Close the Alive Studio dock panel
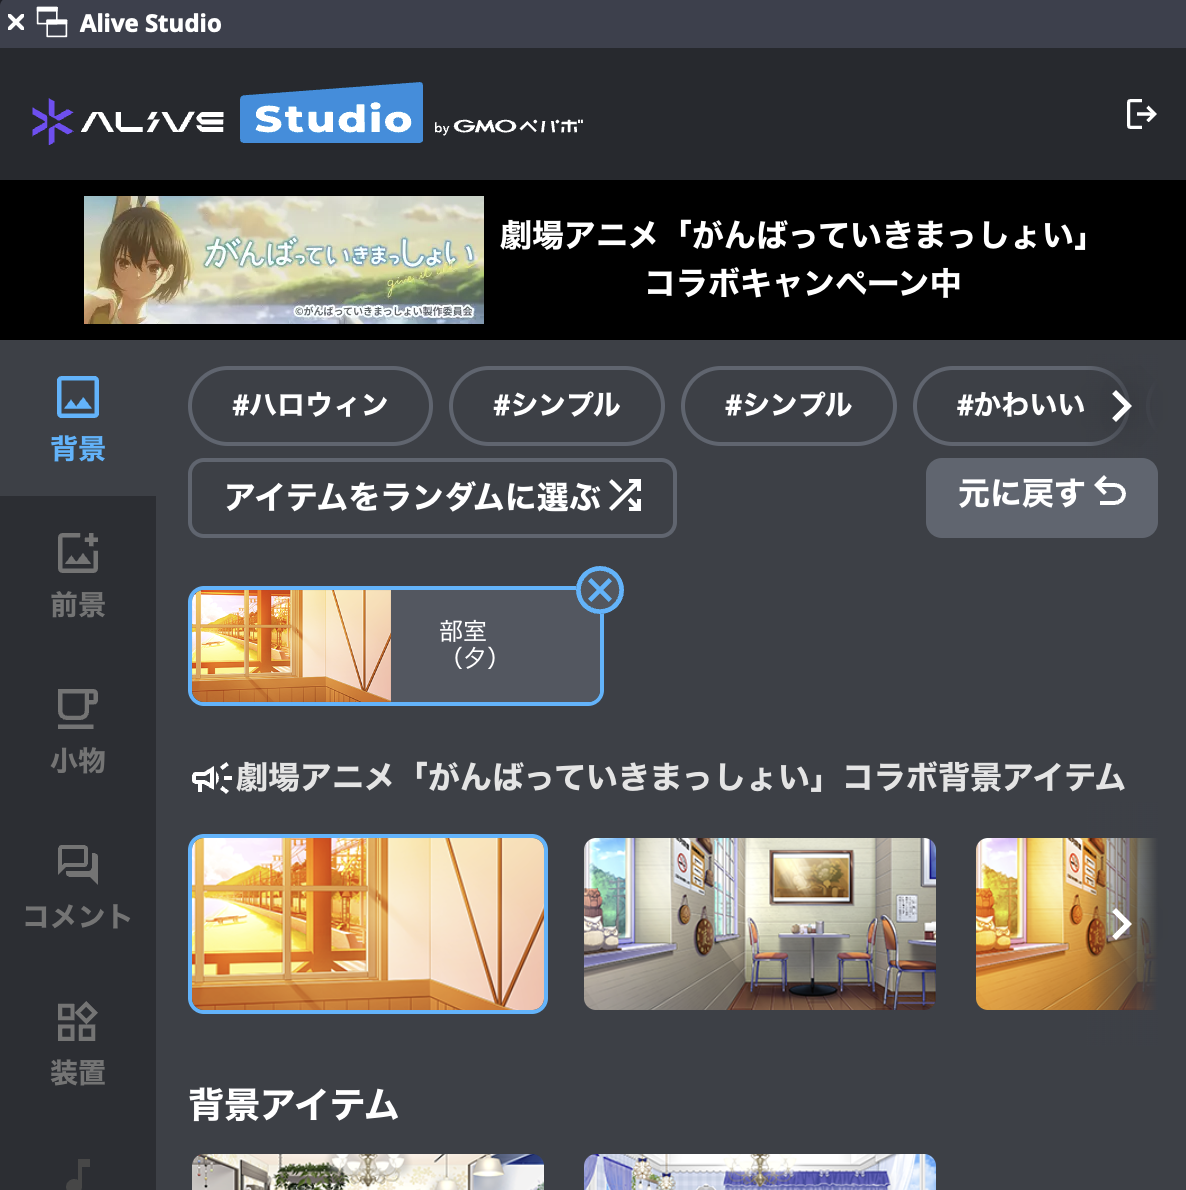The image size is (1186, 1190). (16, 23)
